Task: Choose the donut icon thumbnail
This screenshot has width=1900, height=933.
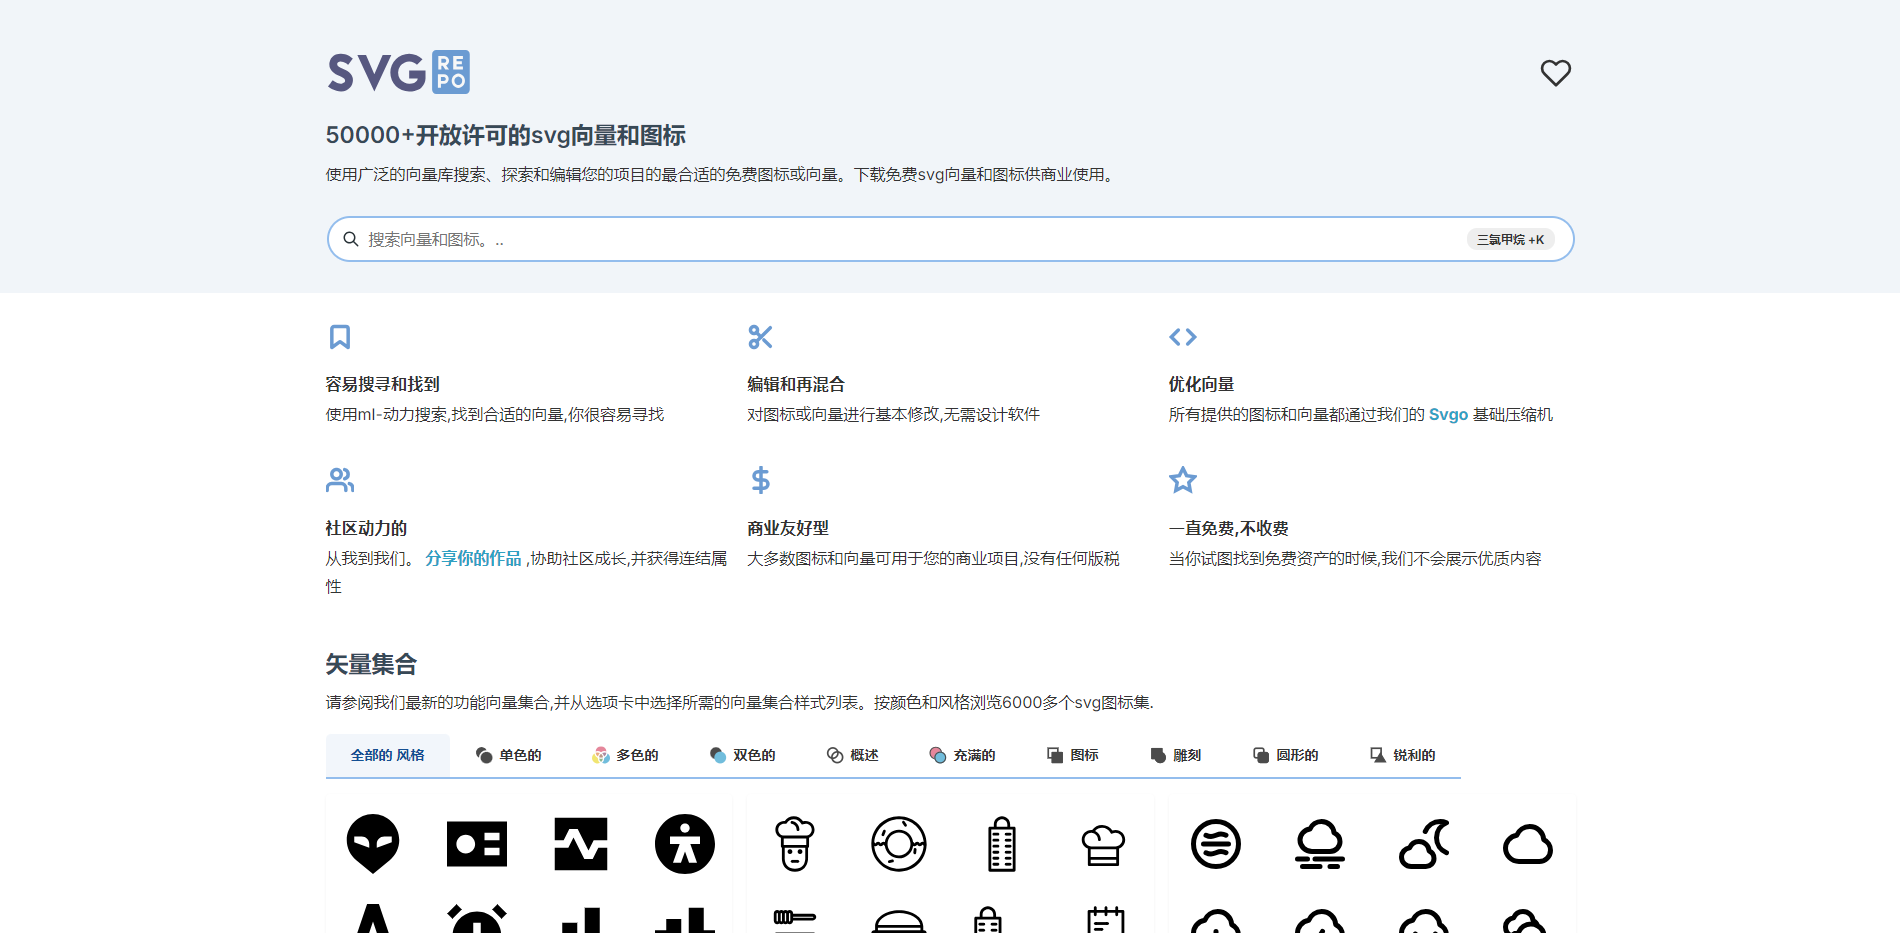Action: click(898, 844)
